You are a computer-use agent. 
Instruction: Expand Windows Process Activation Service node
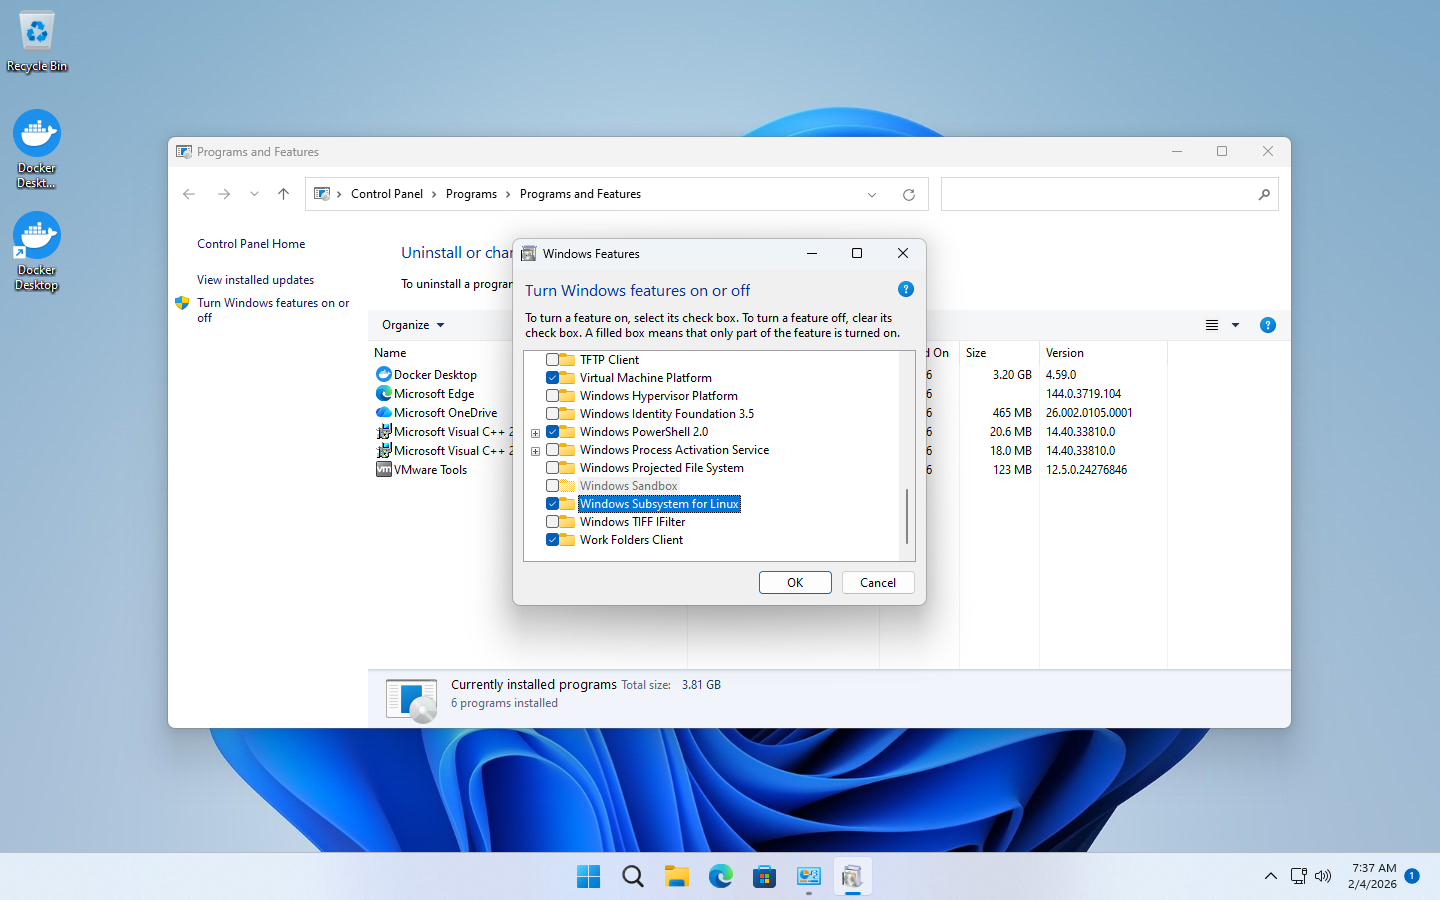coord(535,451)
